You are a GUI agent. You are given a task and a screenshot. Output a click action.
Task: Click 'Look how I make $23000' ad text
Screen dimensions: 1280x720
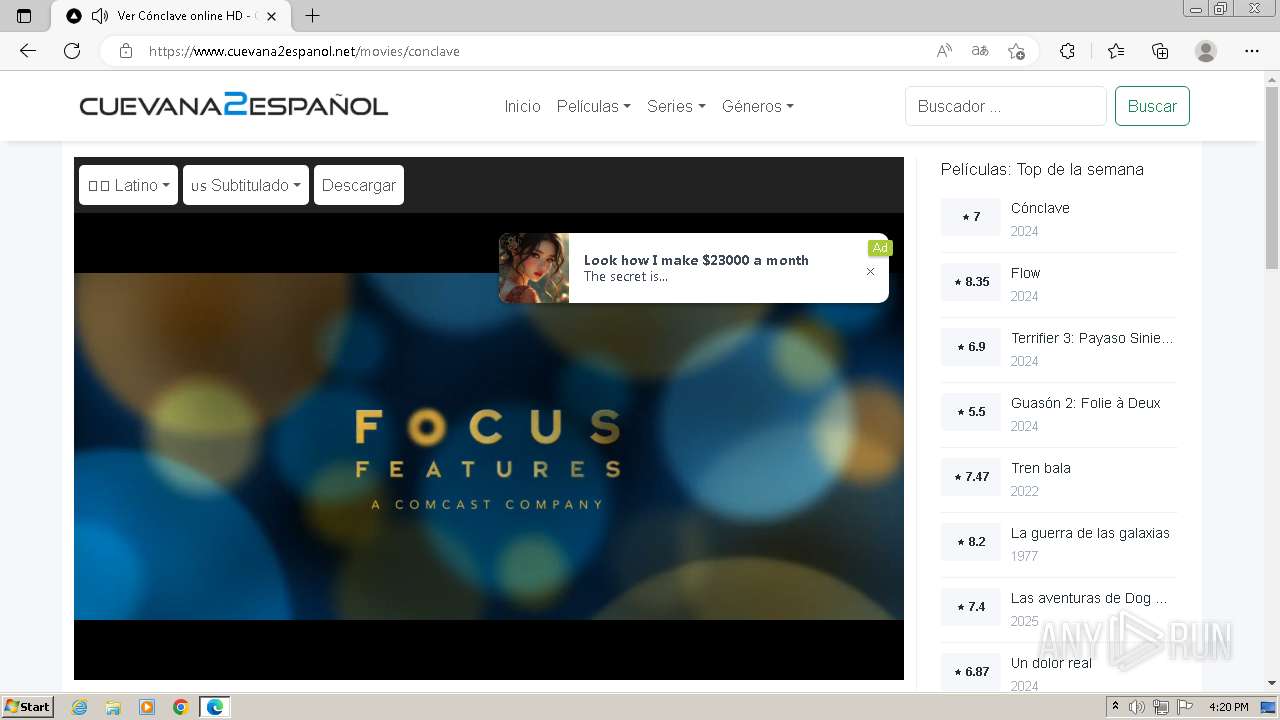coord(696,260)
